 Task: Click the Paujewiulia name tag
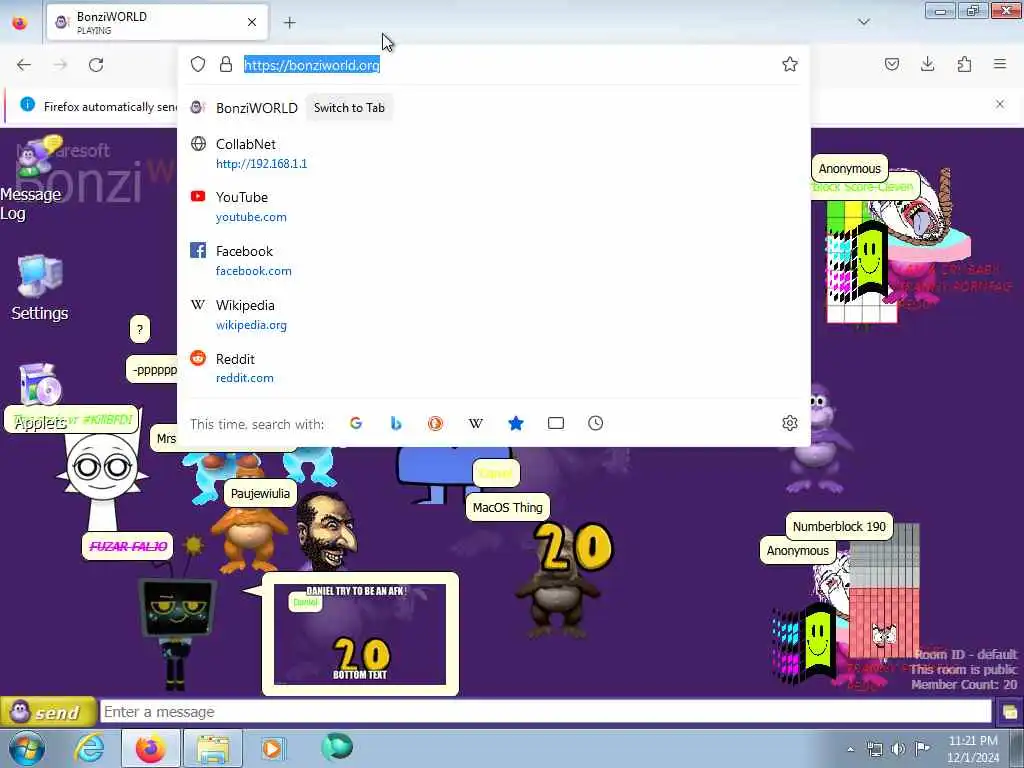(x=260, y=494)
